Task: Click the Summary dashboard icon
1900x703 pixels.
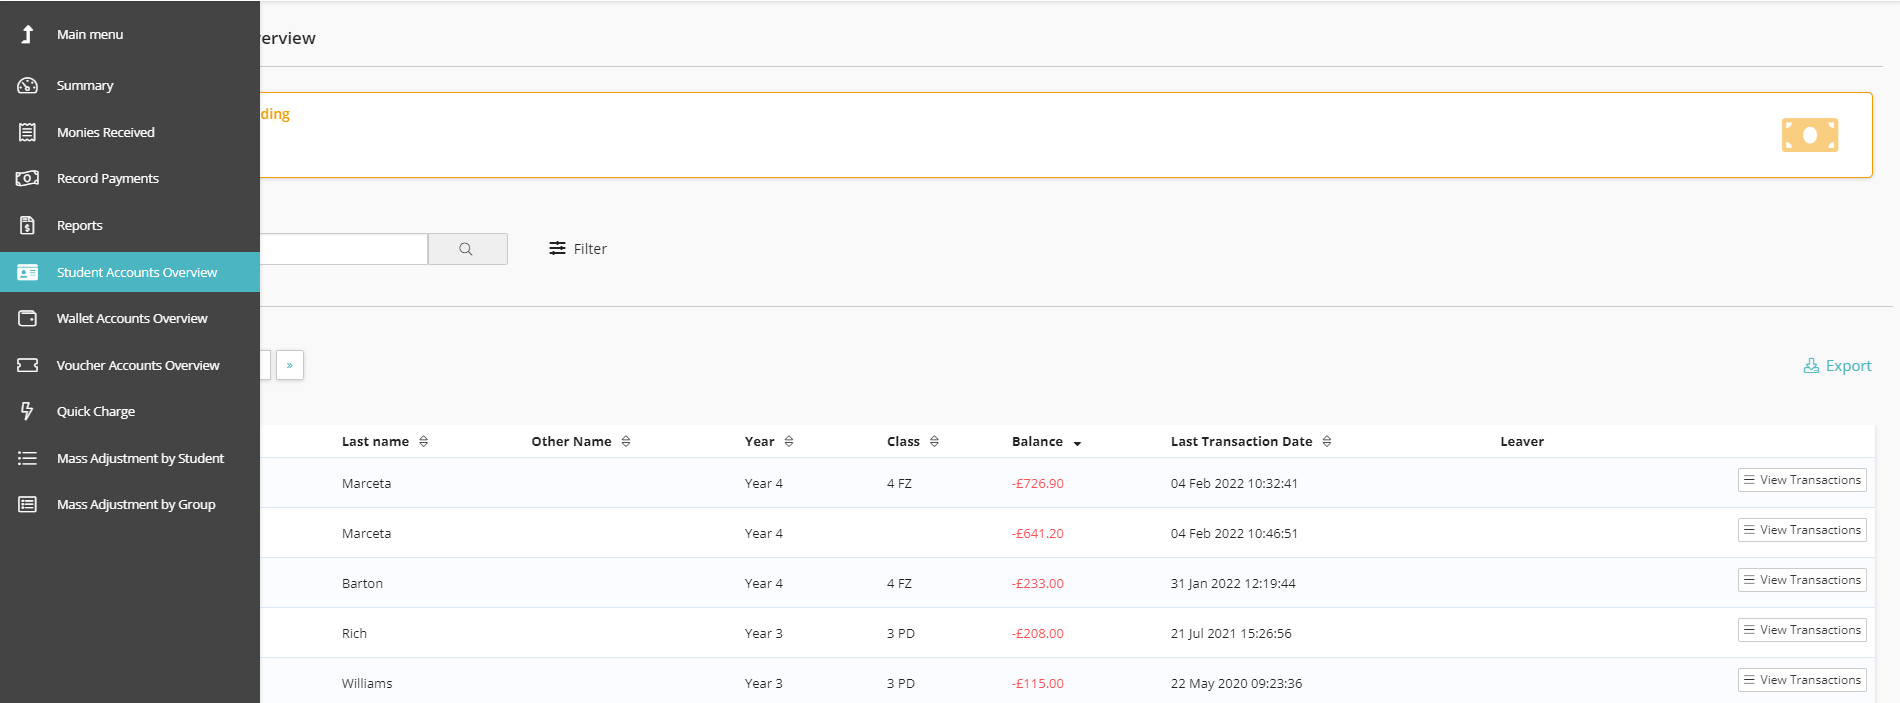Action: (27, 86)
